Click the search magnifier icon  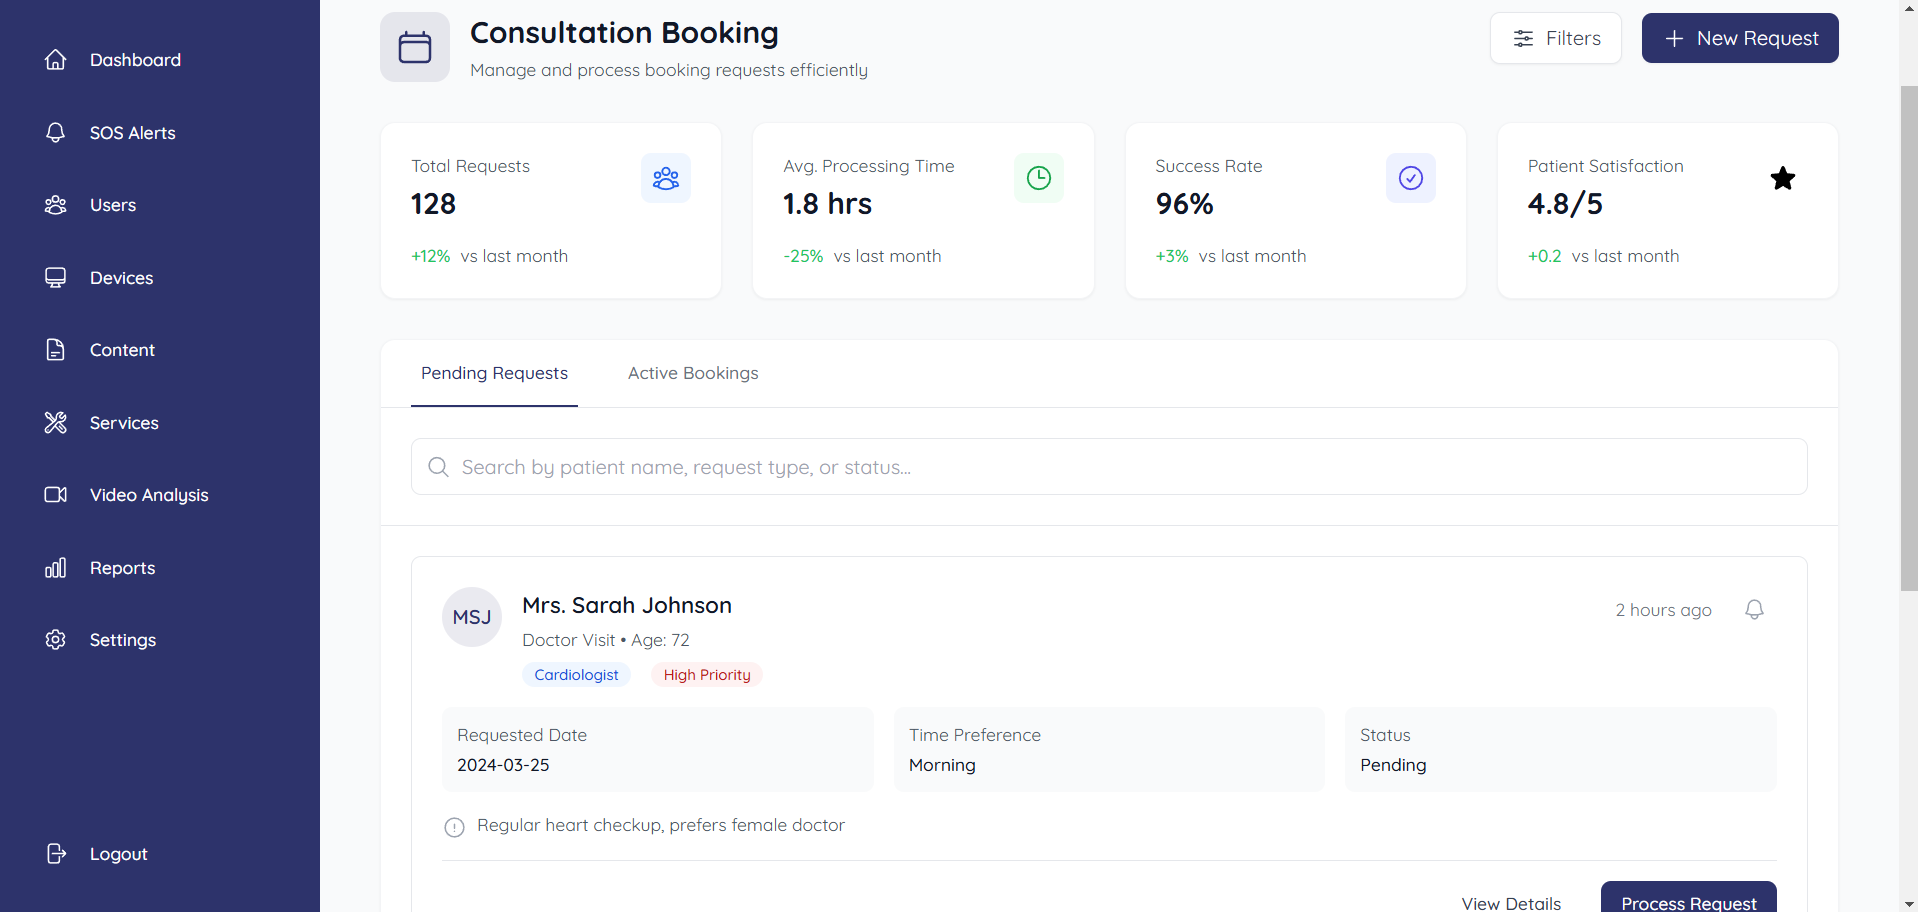(x=438, y=467)
